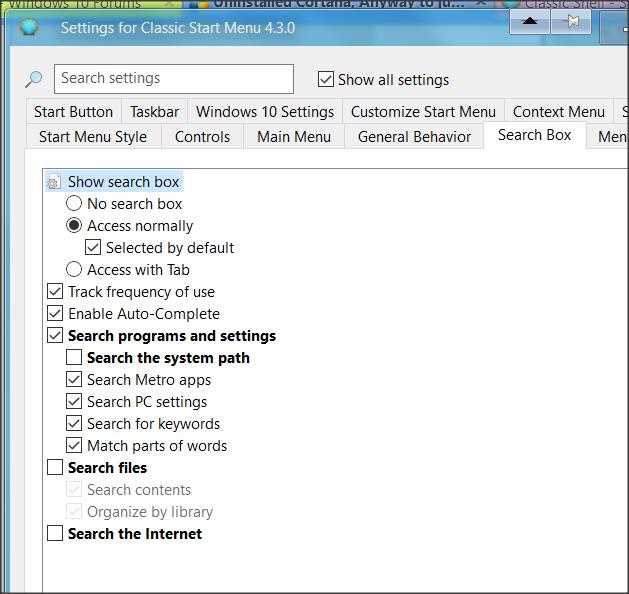Click the pin button in title bar
629x594 pixels.
(571, 21)
